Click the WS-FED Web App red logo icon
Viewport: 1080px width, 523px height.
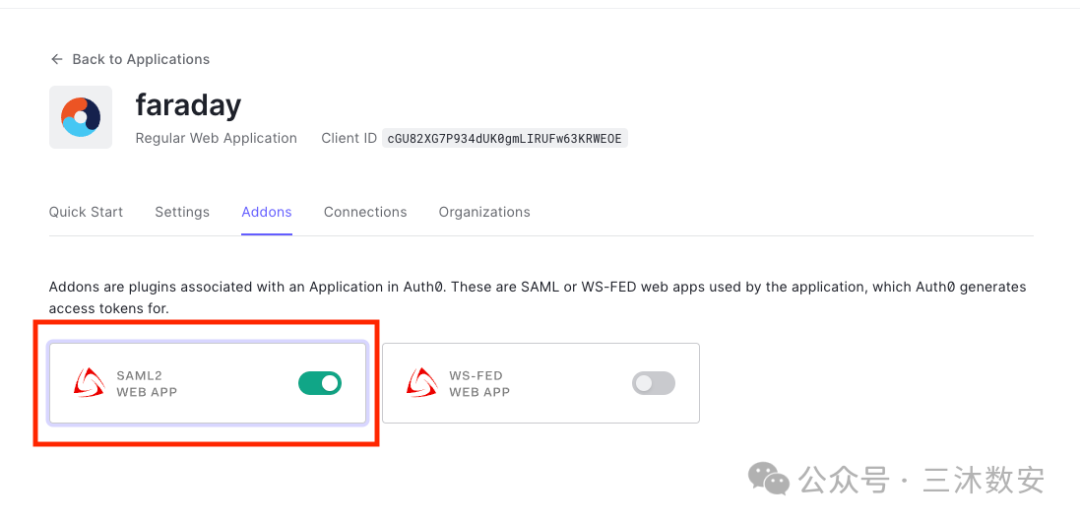(422, 383)
